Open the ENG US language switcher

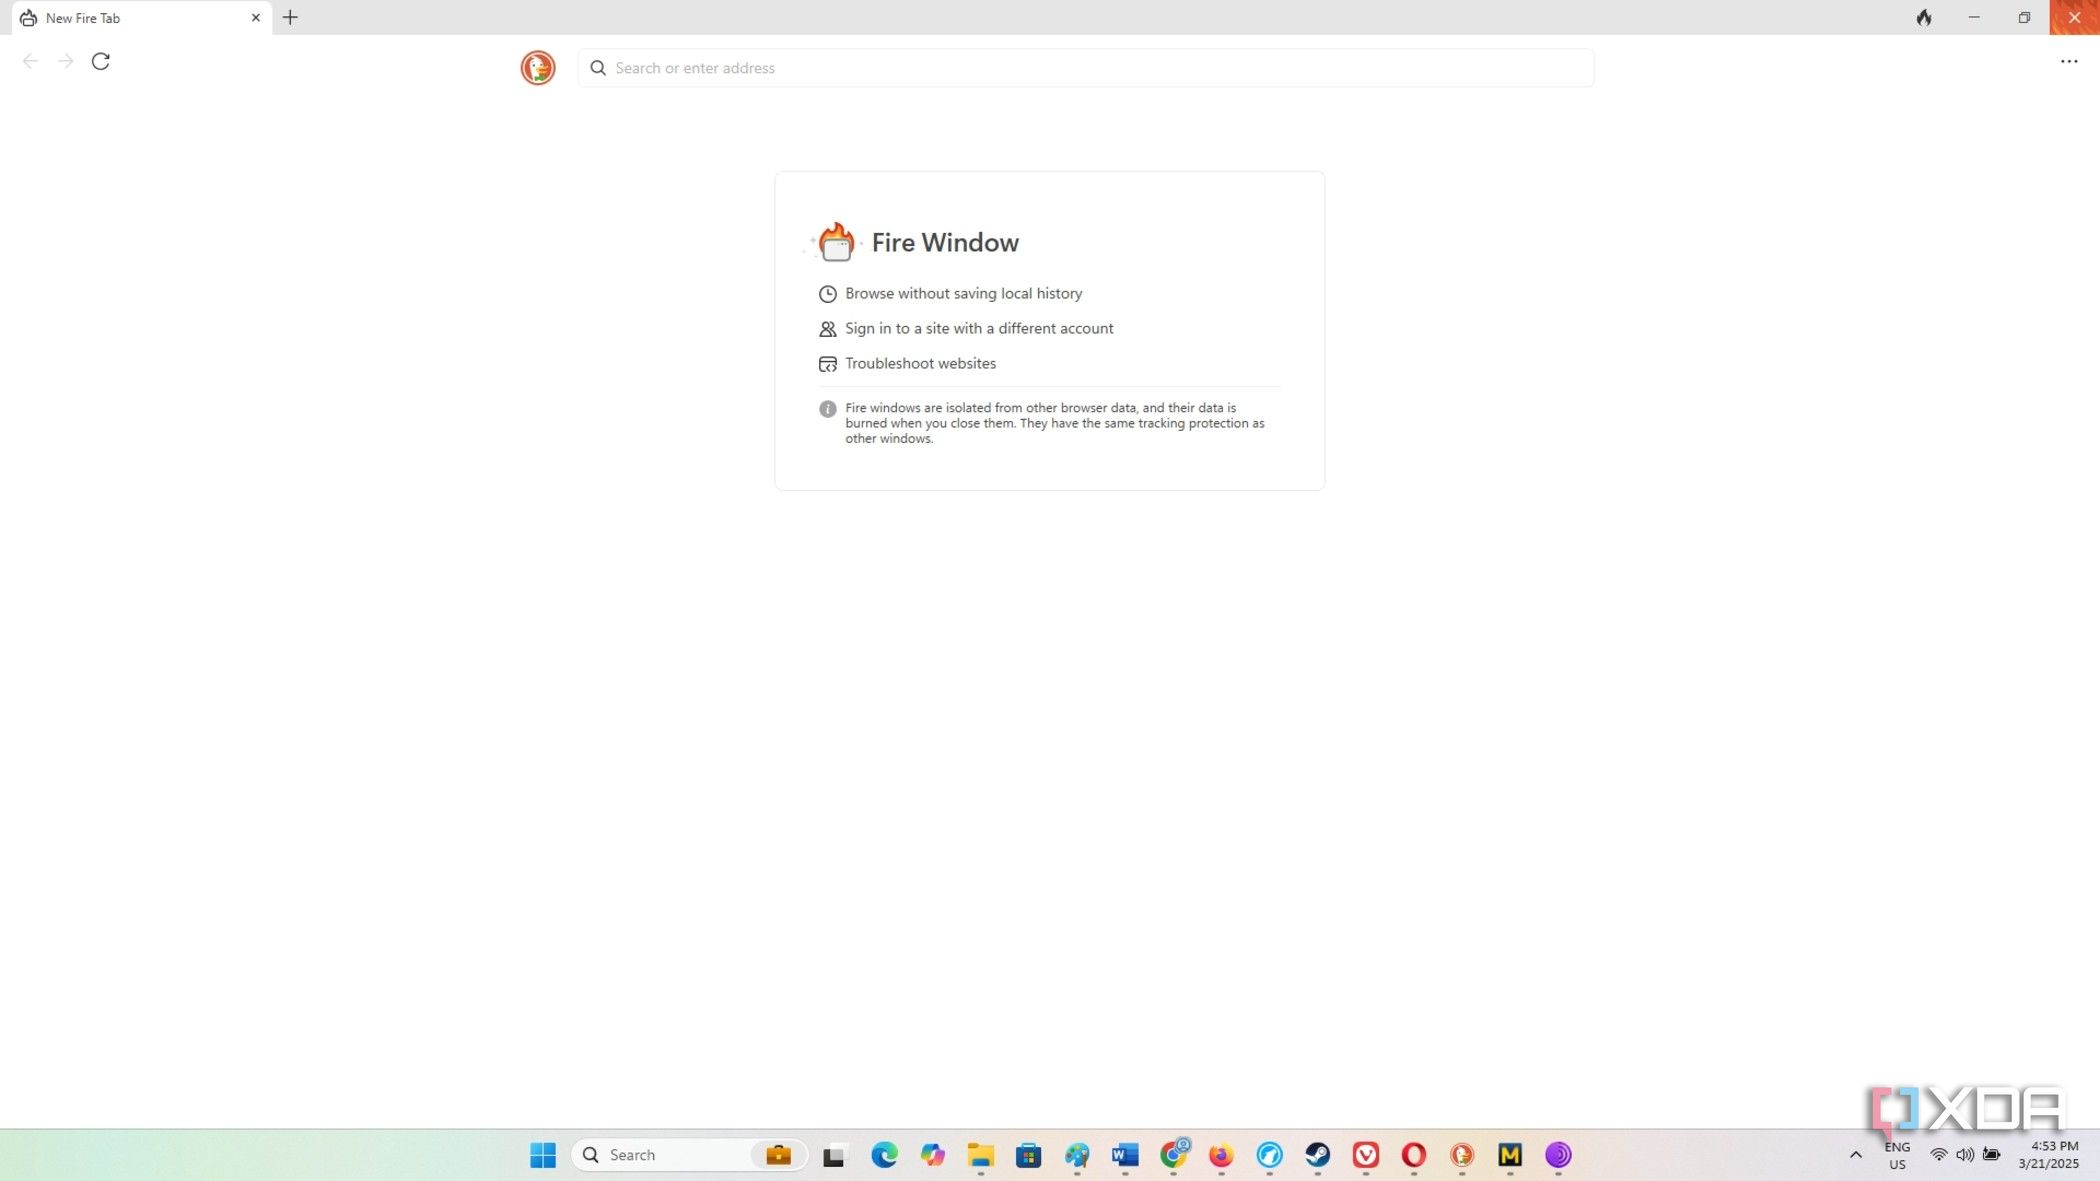click(x=1897, y=1155)
